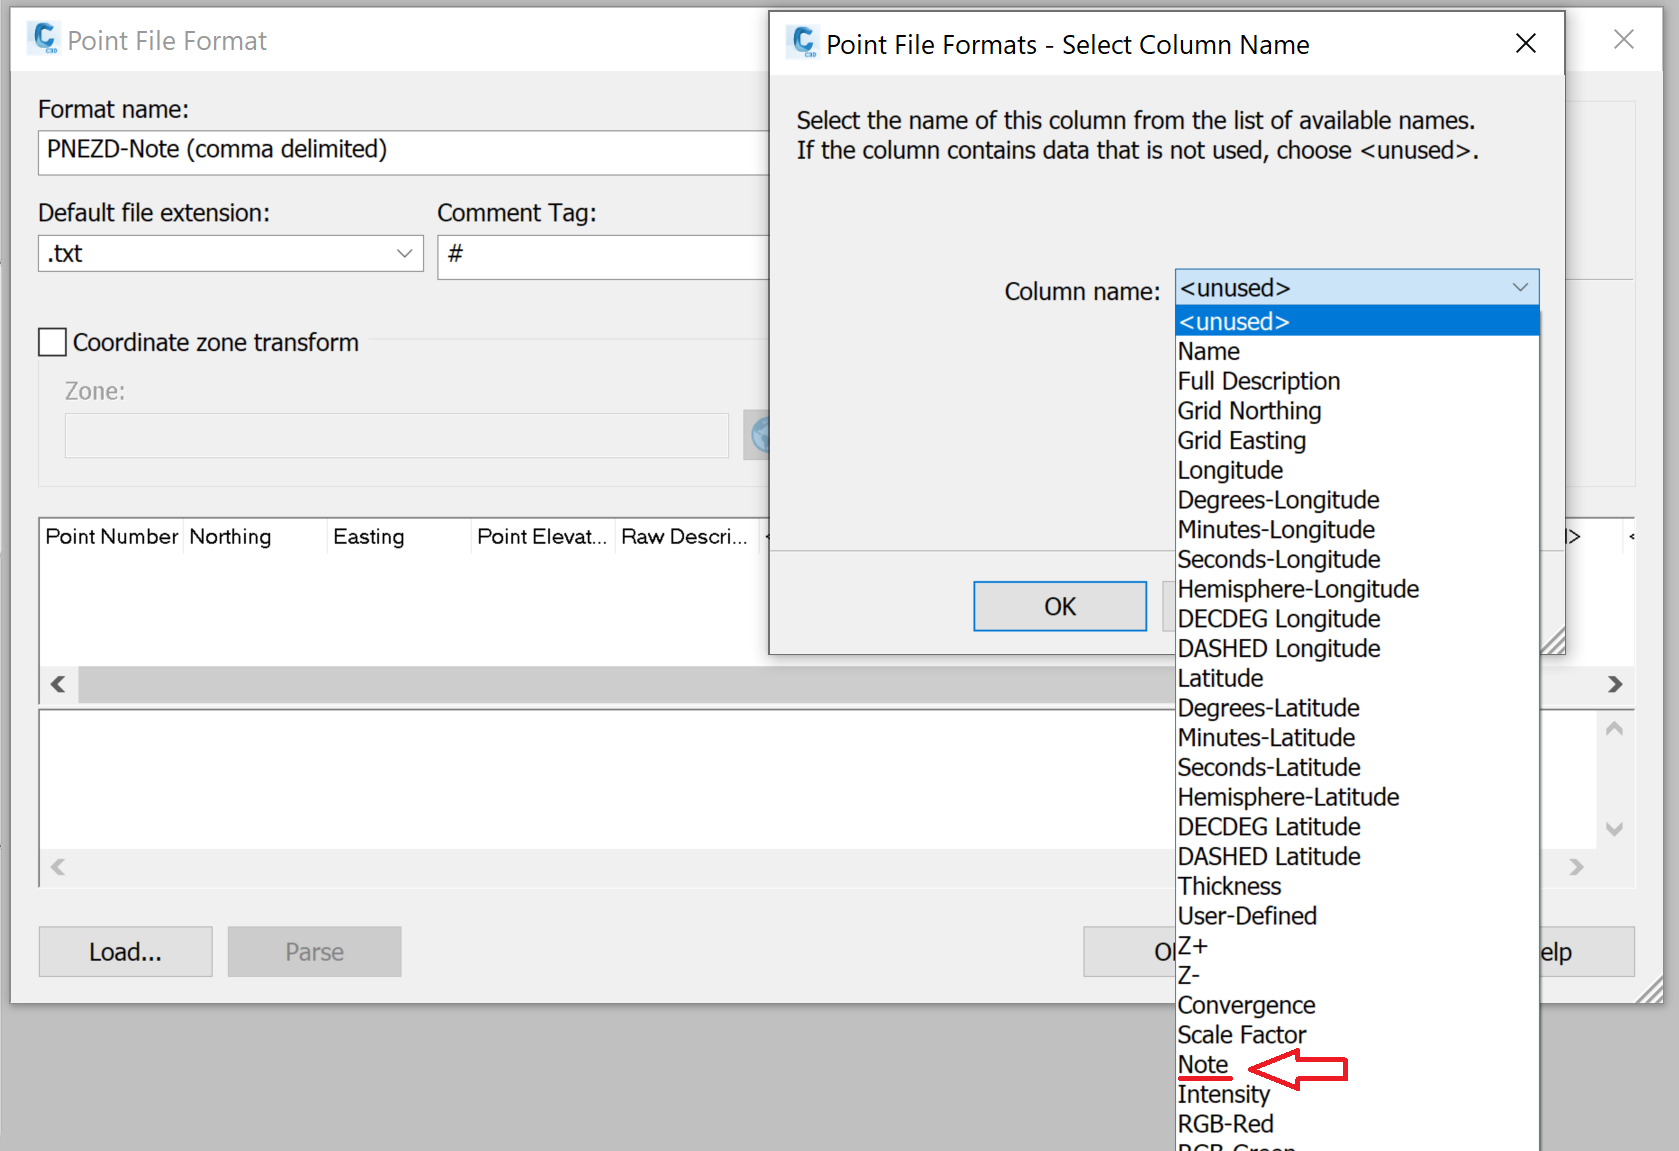
Task: Click the Comment Tag field
Action: (600, 257)
